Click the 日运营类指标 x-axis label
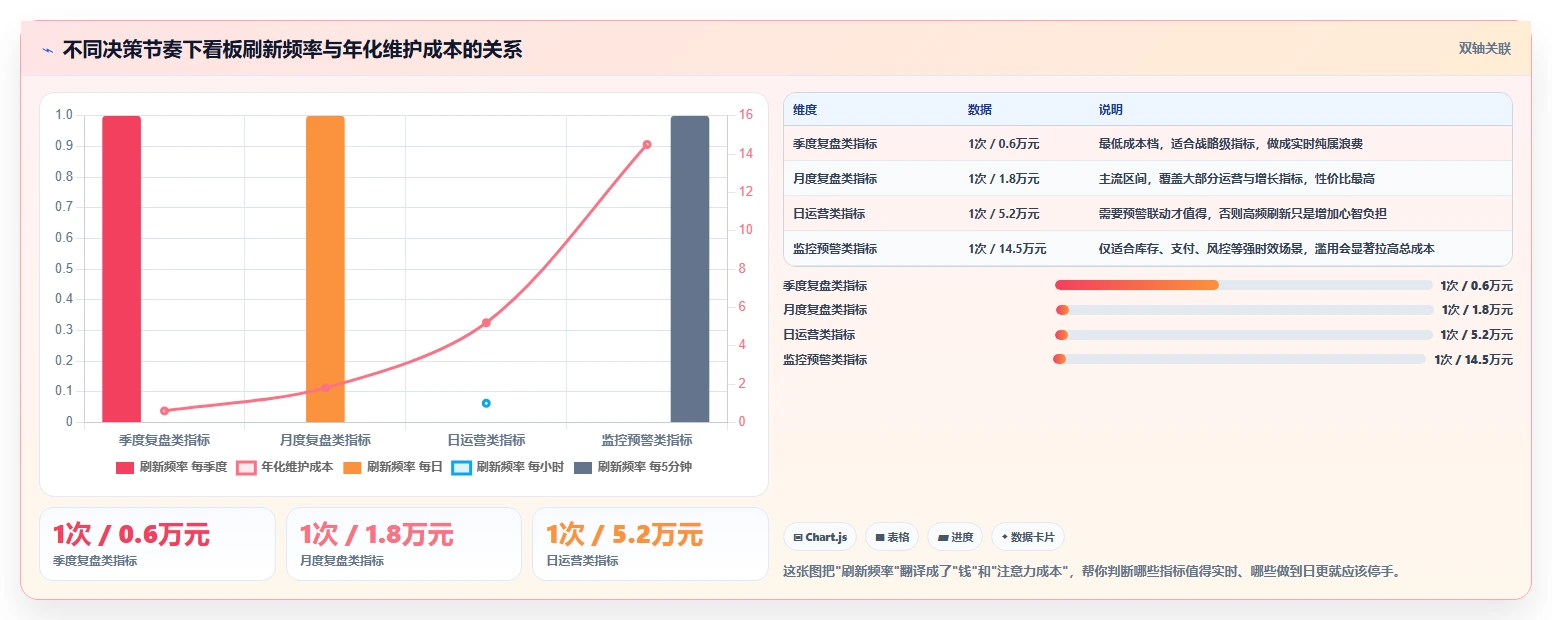The height and width of the screenshot is (620, 1552). point(486,440)
